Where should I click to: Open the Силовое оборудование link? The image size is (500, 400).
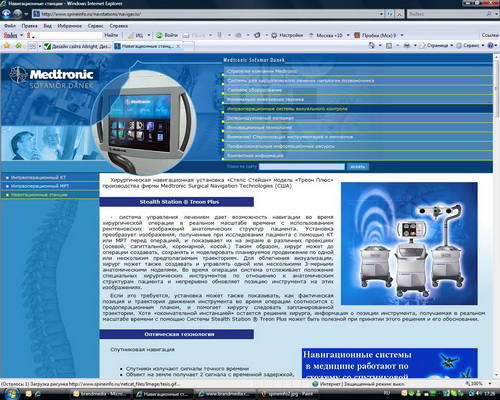254,90
